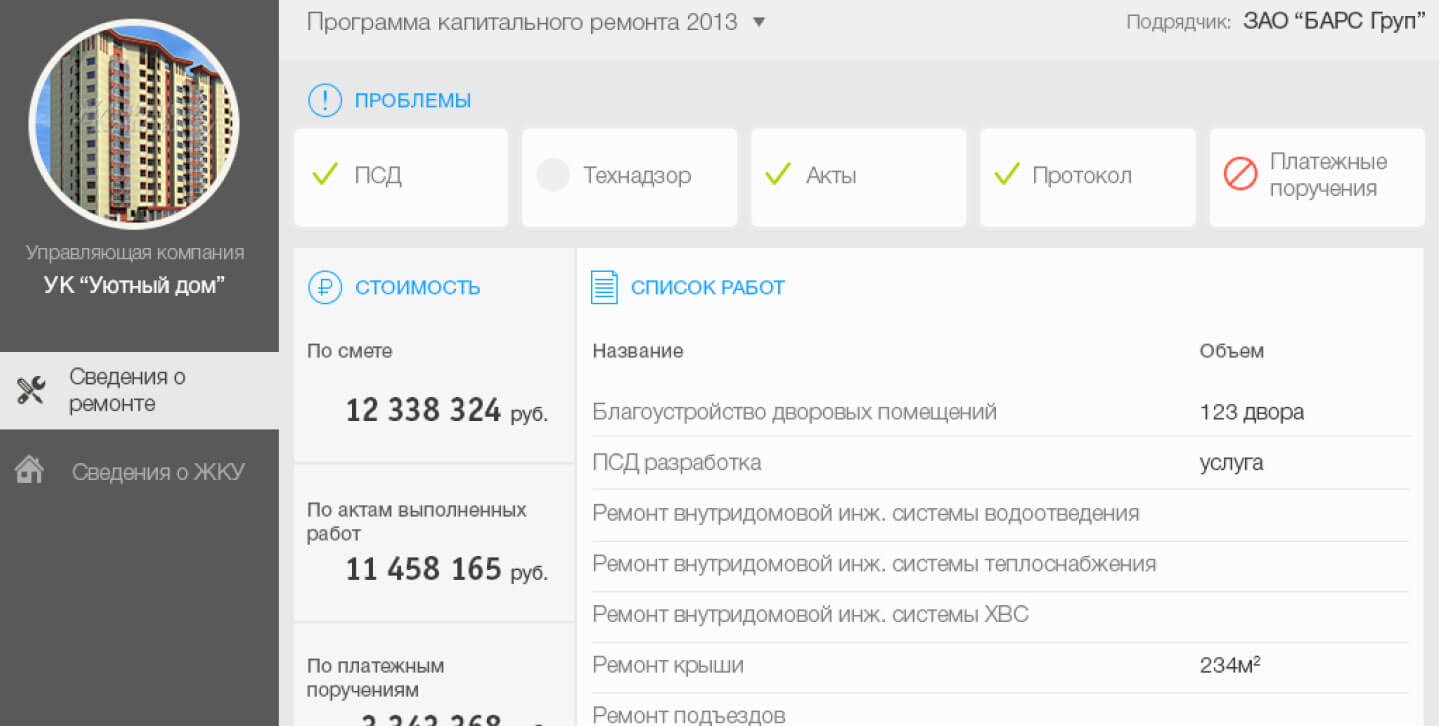
Task: Click the green checkmark on the Протокол card
Action: point(1006,176)
